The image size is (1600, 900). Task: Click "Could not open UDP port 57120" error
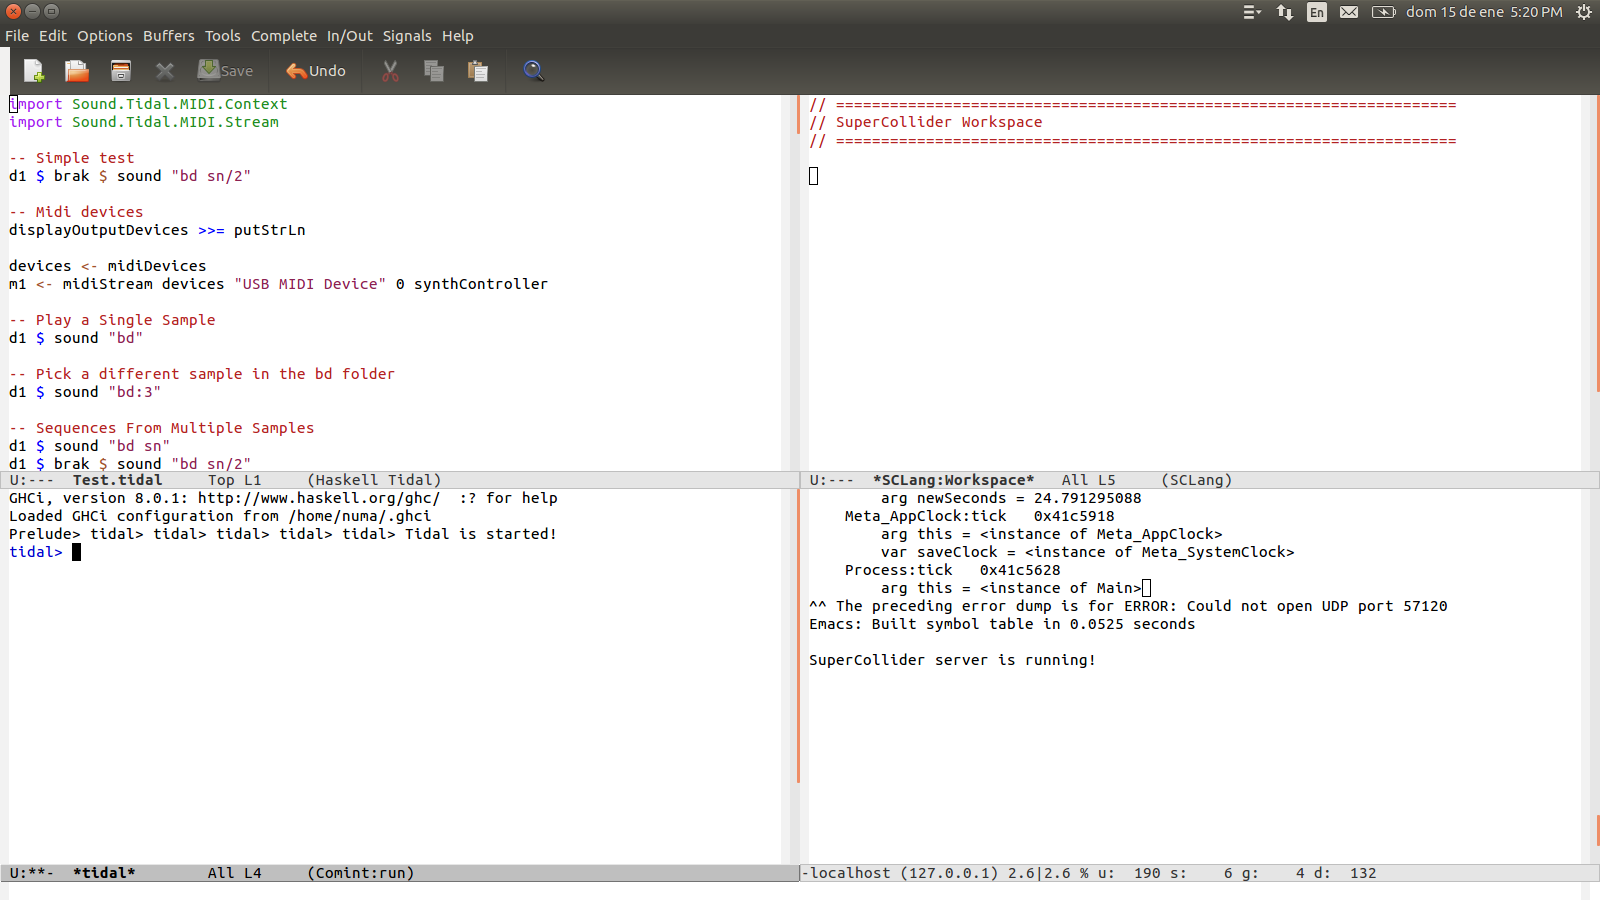point(1317,606)
